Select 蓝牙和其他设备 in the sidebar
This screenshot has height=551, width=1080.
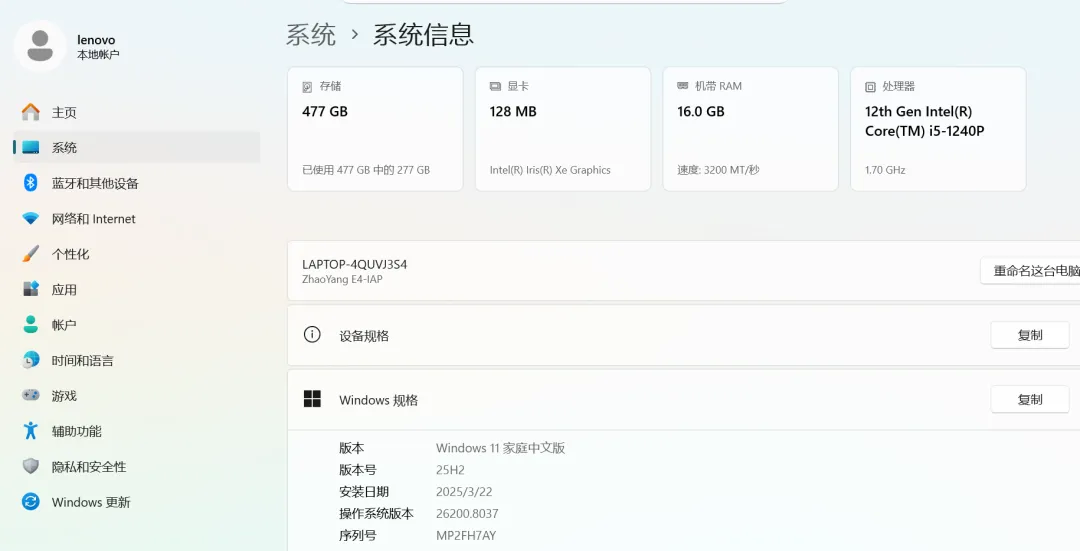[x=136, y=183]
